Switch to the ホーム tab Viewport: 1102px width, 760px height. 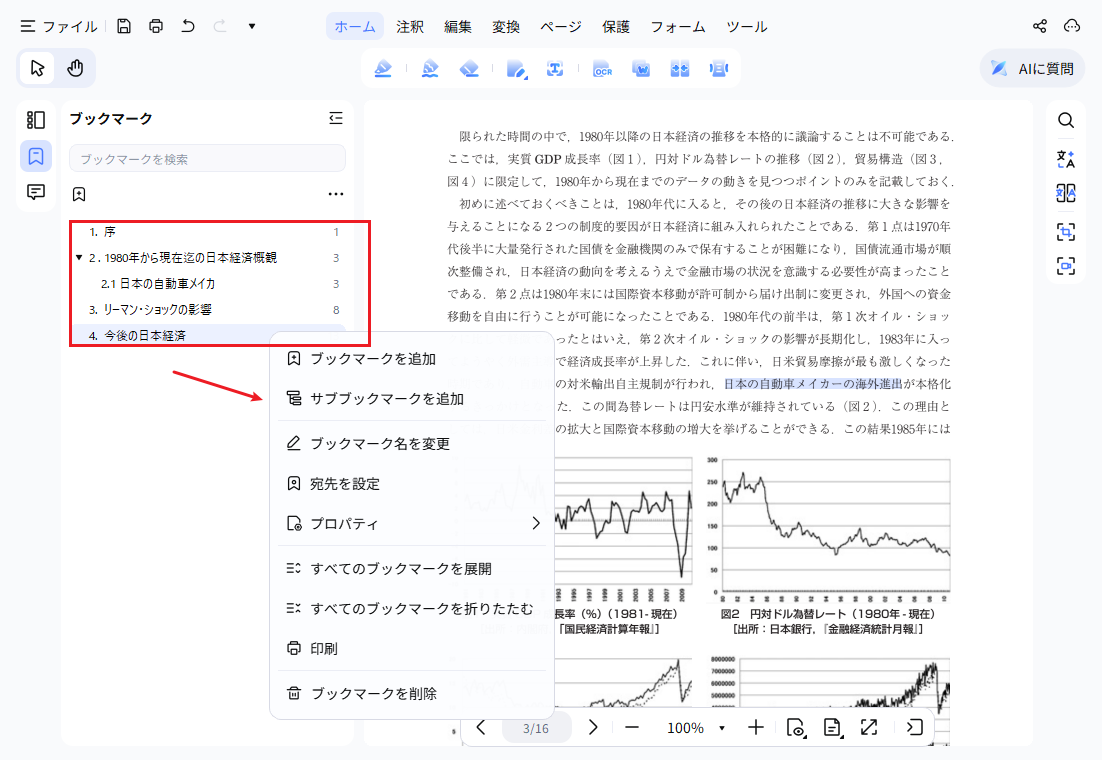point(355,27)
